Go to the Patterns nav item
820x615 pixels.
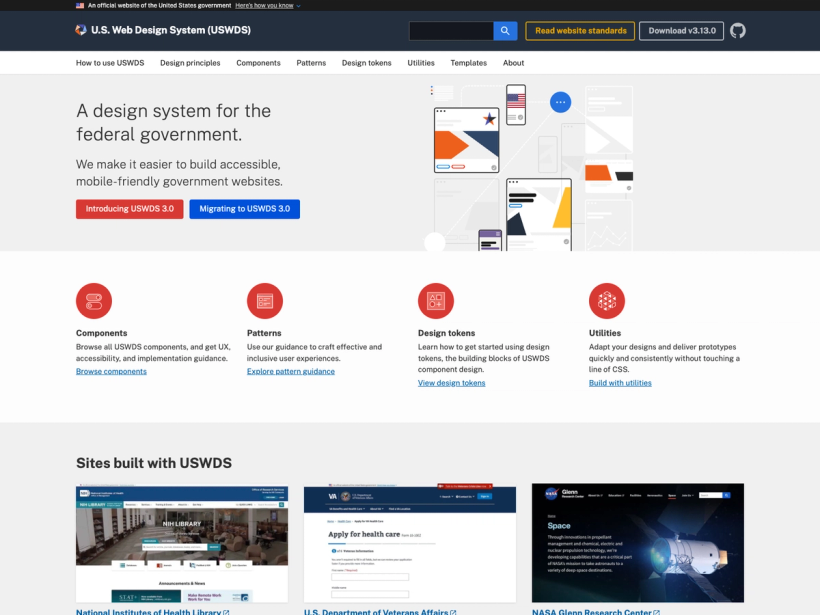(x=311, y=63)
